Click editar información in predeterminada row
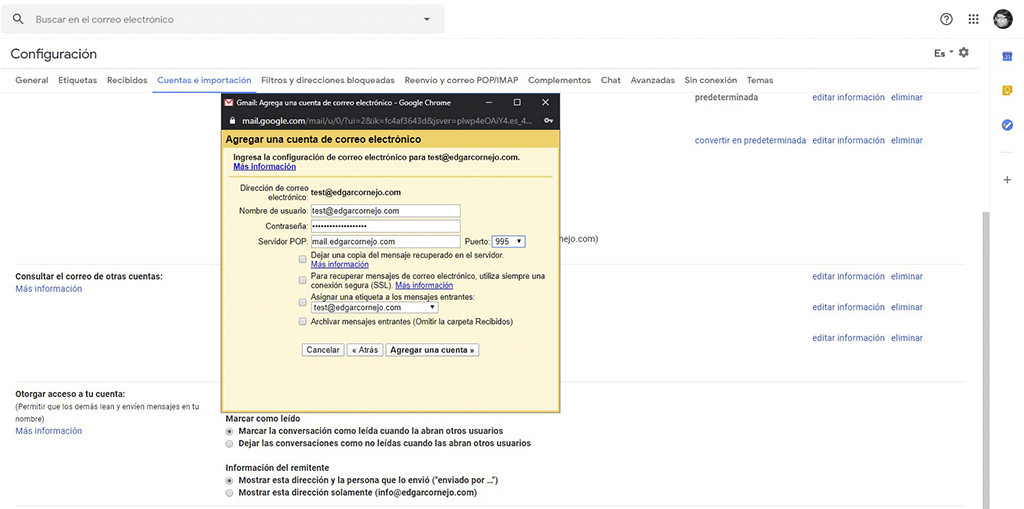This screenshot has width=1024, height=509. (x=848, y=97)
